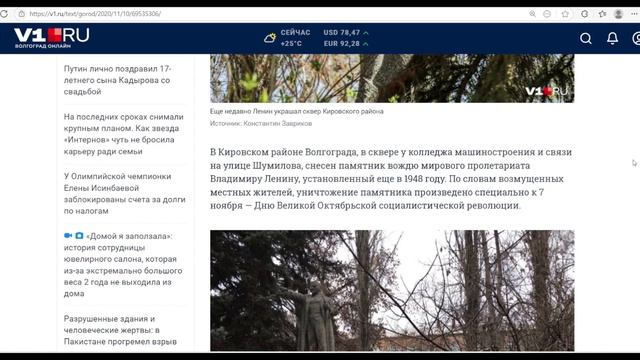This screenshot has height=360, width=640.
Task: Click the USD rate up arrow
Action: [366, 33]
